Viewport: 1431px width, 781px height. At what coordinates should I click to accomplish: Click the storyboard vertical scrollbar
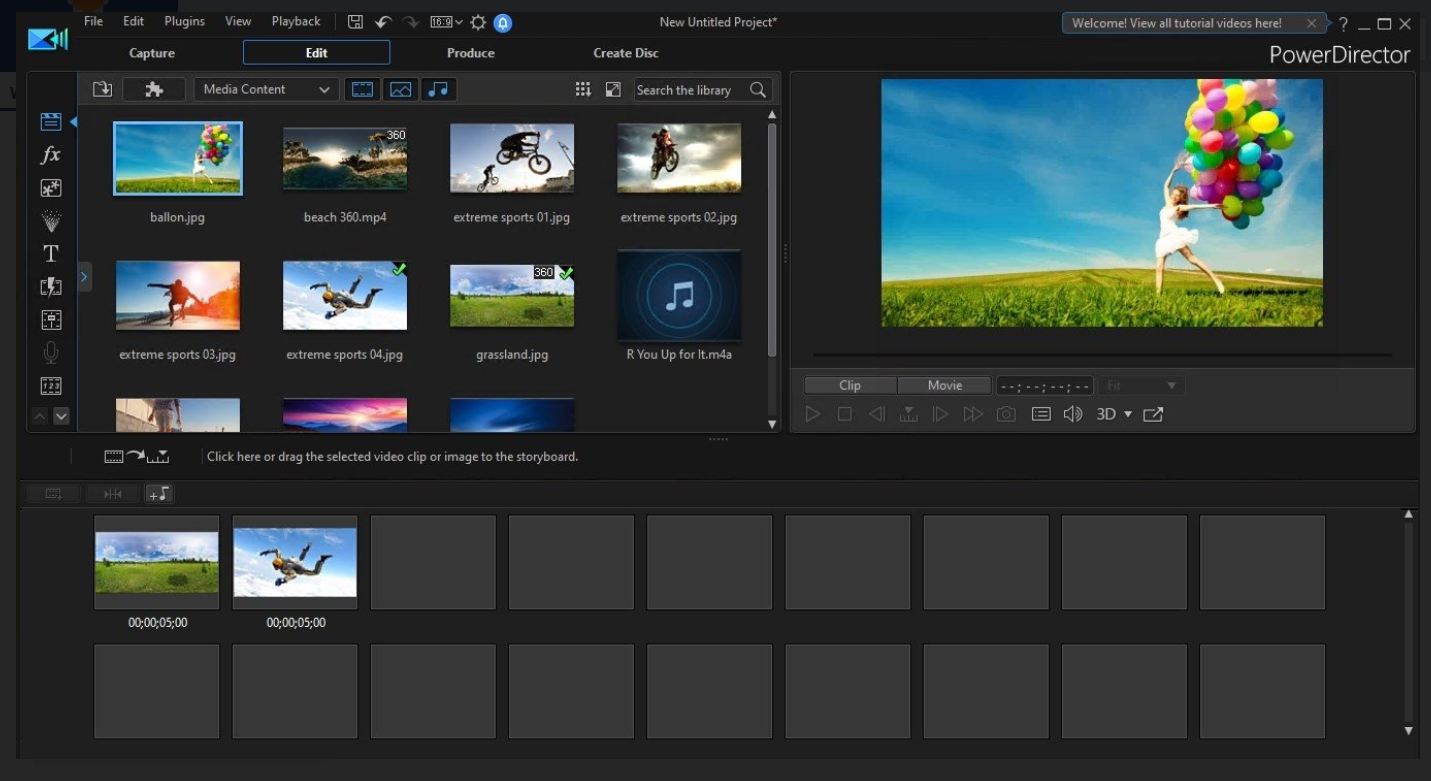tap(1408, 624)
